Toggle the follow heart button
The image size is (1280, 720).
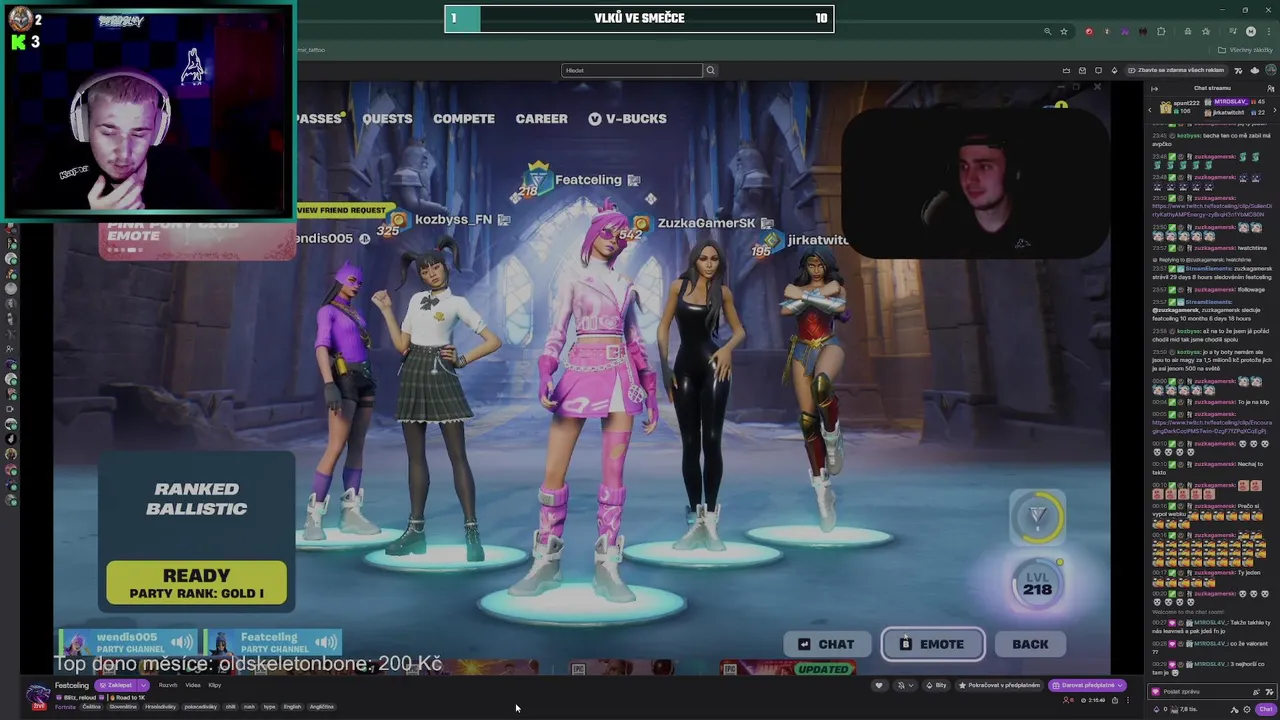tap(879, 685)
